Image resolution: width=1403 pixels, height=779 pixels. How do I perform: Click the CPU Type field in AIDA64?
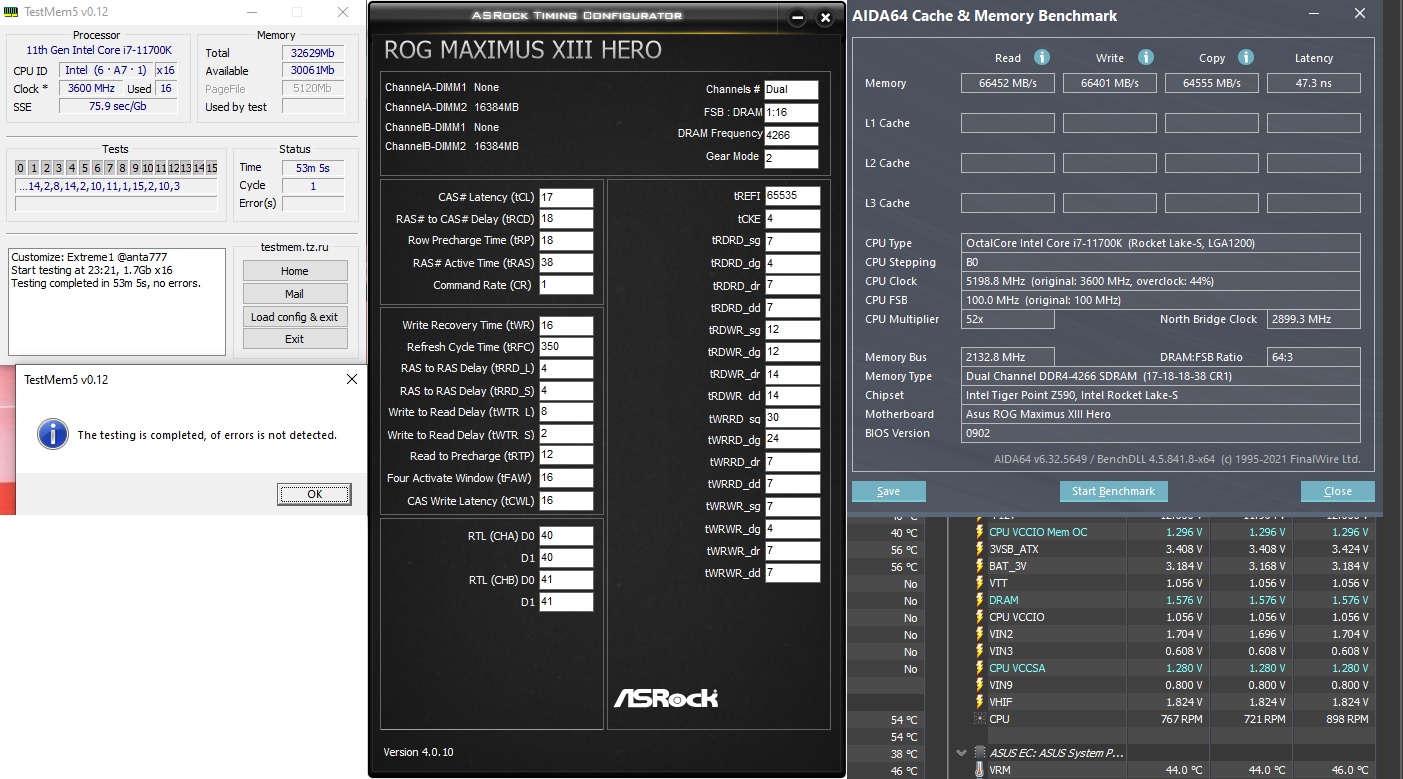(1161, 243)
